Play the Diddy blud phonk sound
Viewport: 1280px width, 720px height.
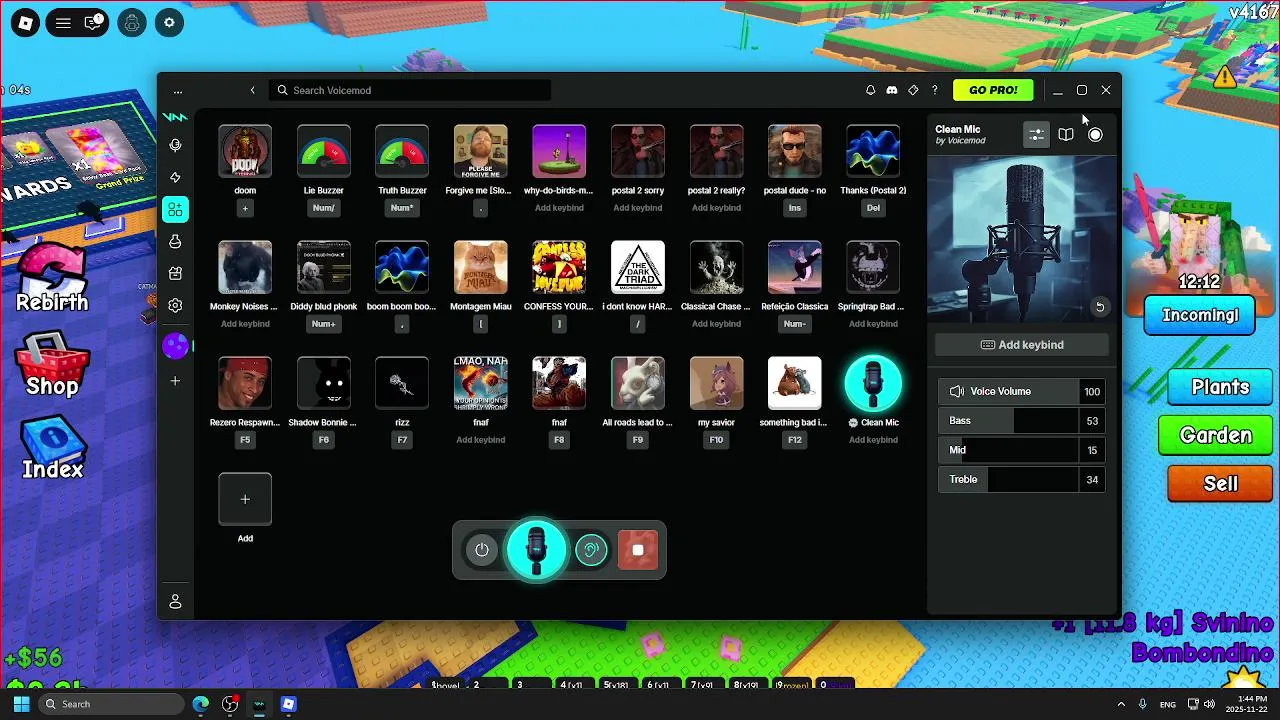[324, 267]
